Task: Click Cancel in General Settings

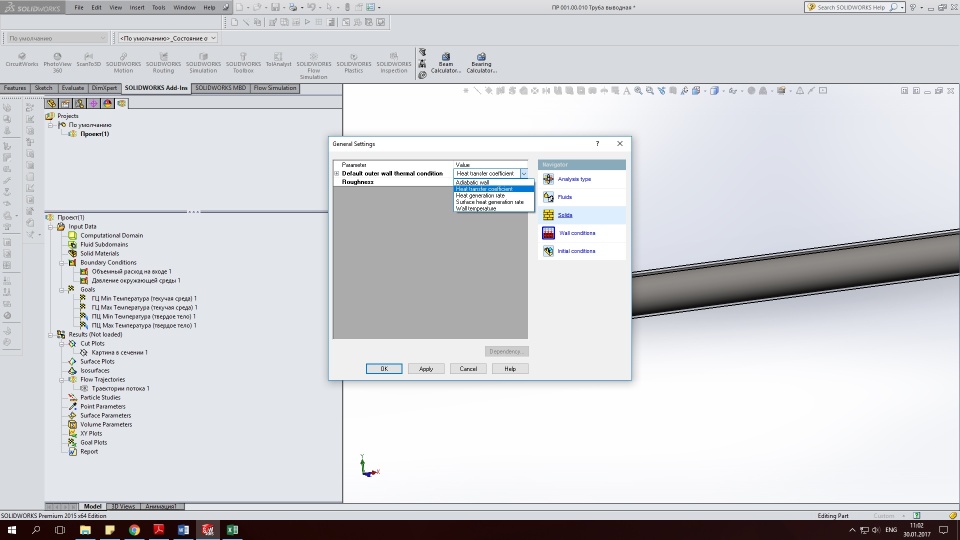Action: pos(468,369)
